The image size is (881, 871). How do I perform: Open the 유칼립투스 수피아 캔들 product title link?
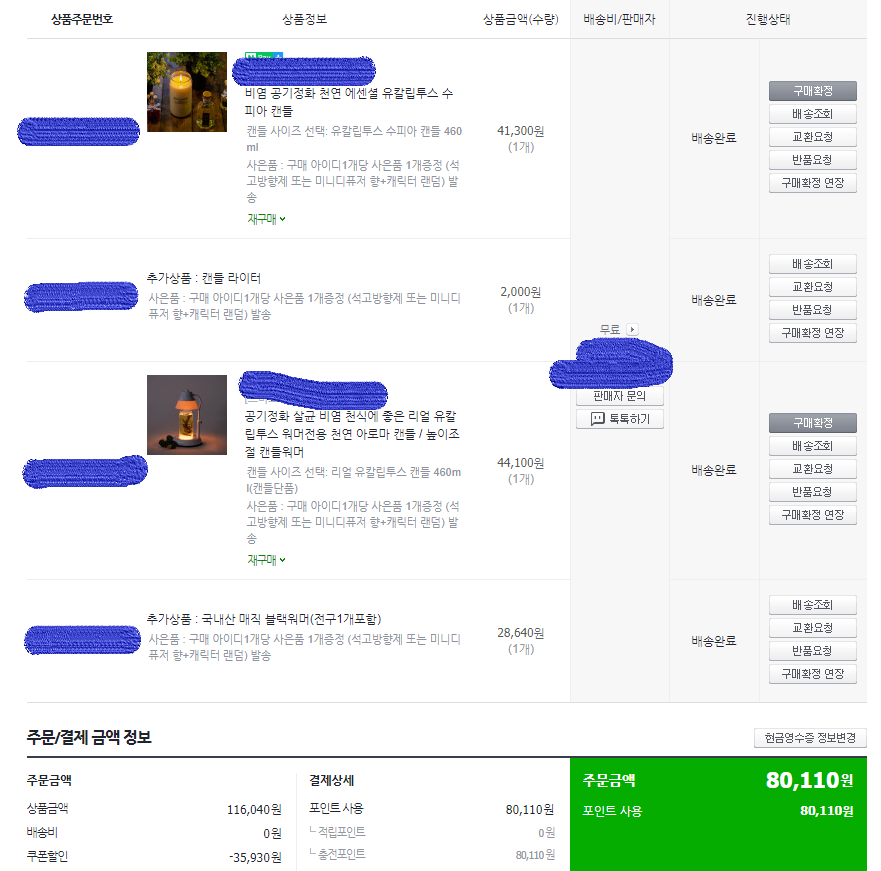[349, 102]
